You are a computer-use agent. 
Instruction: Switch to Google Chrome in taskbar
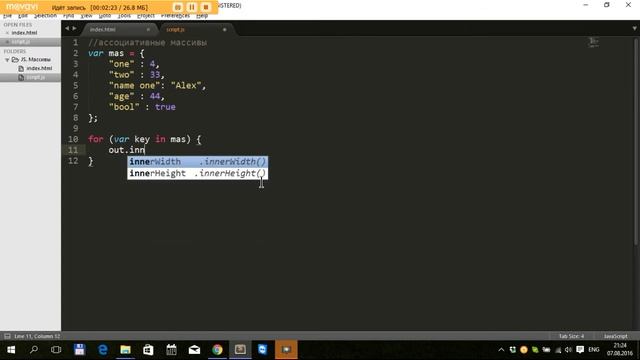tap(217, 350)
